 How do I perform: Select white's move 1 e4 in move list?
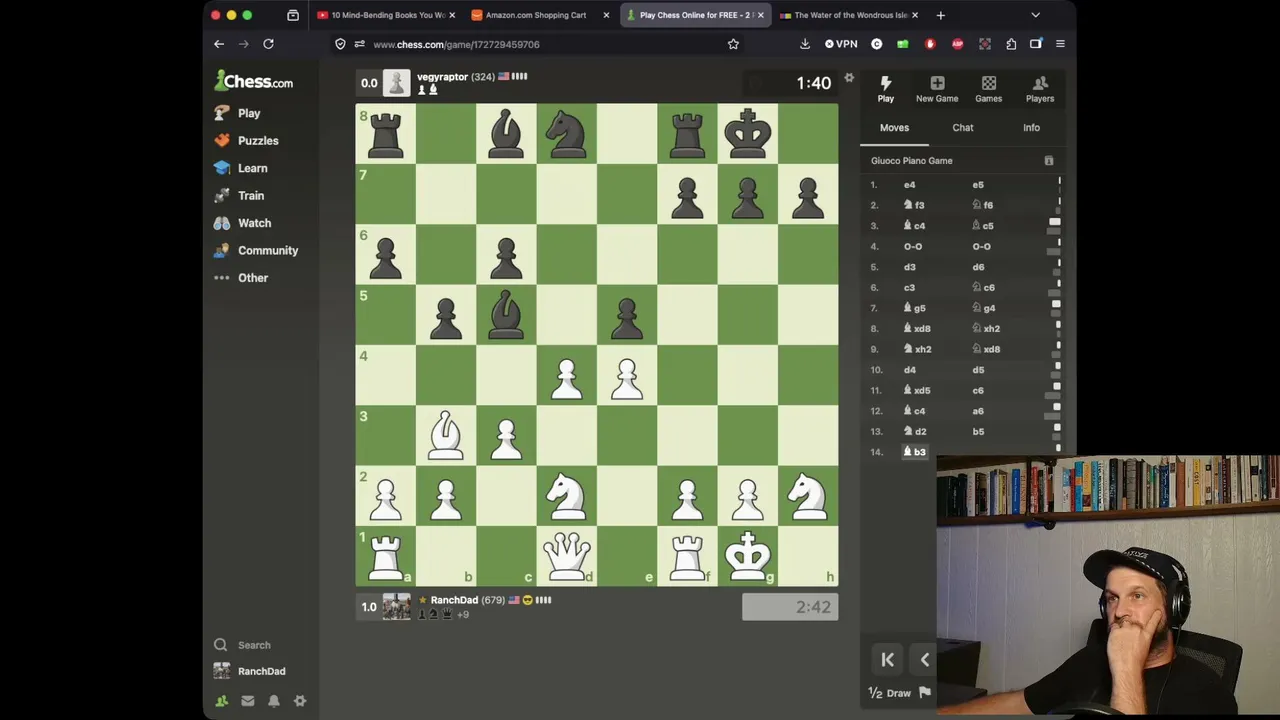(909, 185)
